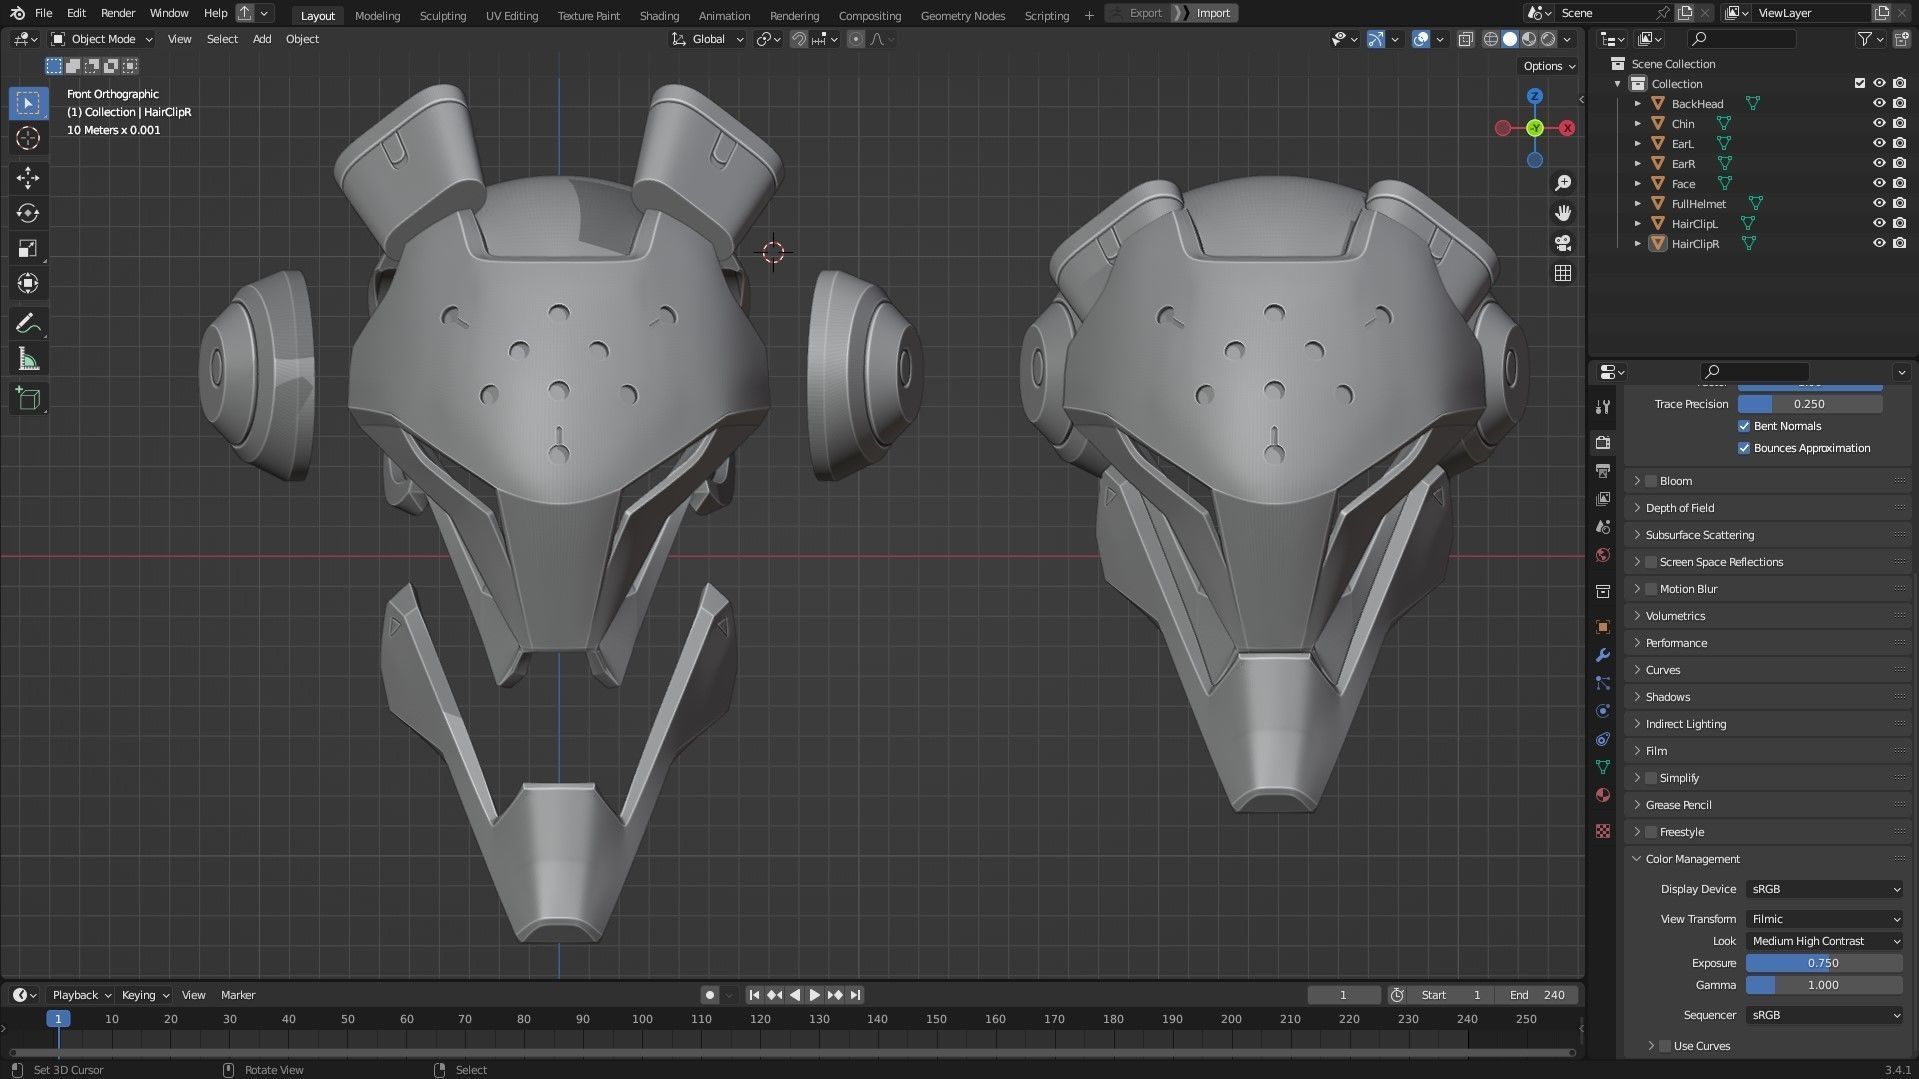Open the View Transform Filmic dropdown

(x=1824, y=919)
